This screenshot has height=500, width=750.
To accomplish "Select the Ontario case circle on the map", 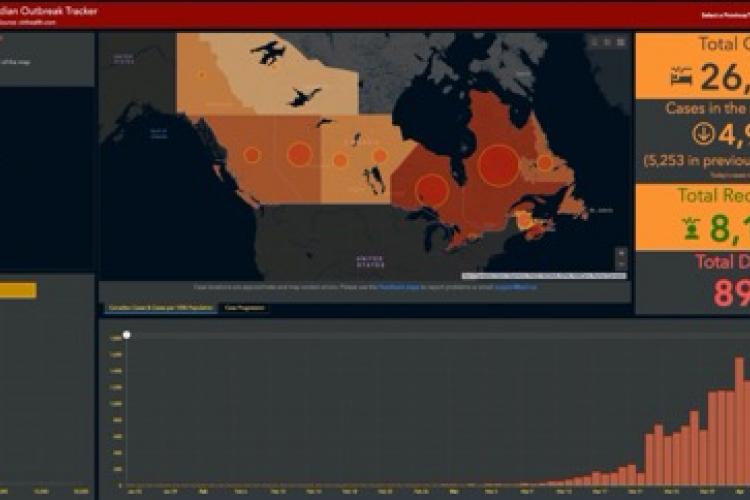I will pyautogui.click(x=432, y=190).
